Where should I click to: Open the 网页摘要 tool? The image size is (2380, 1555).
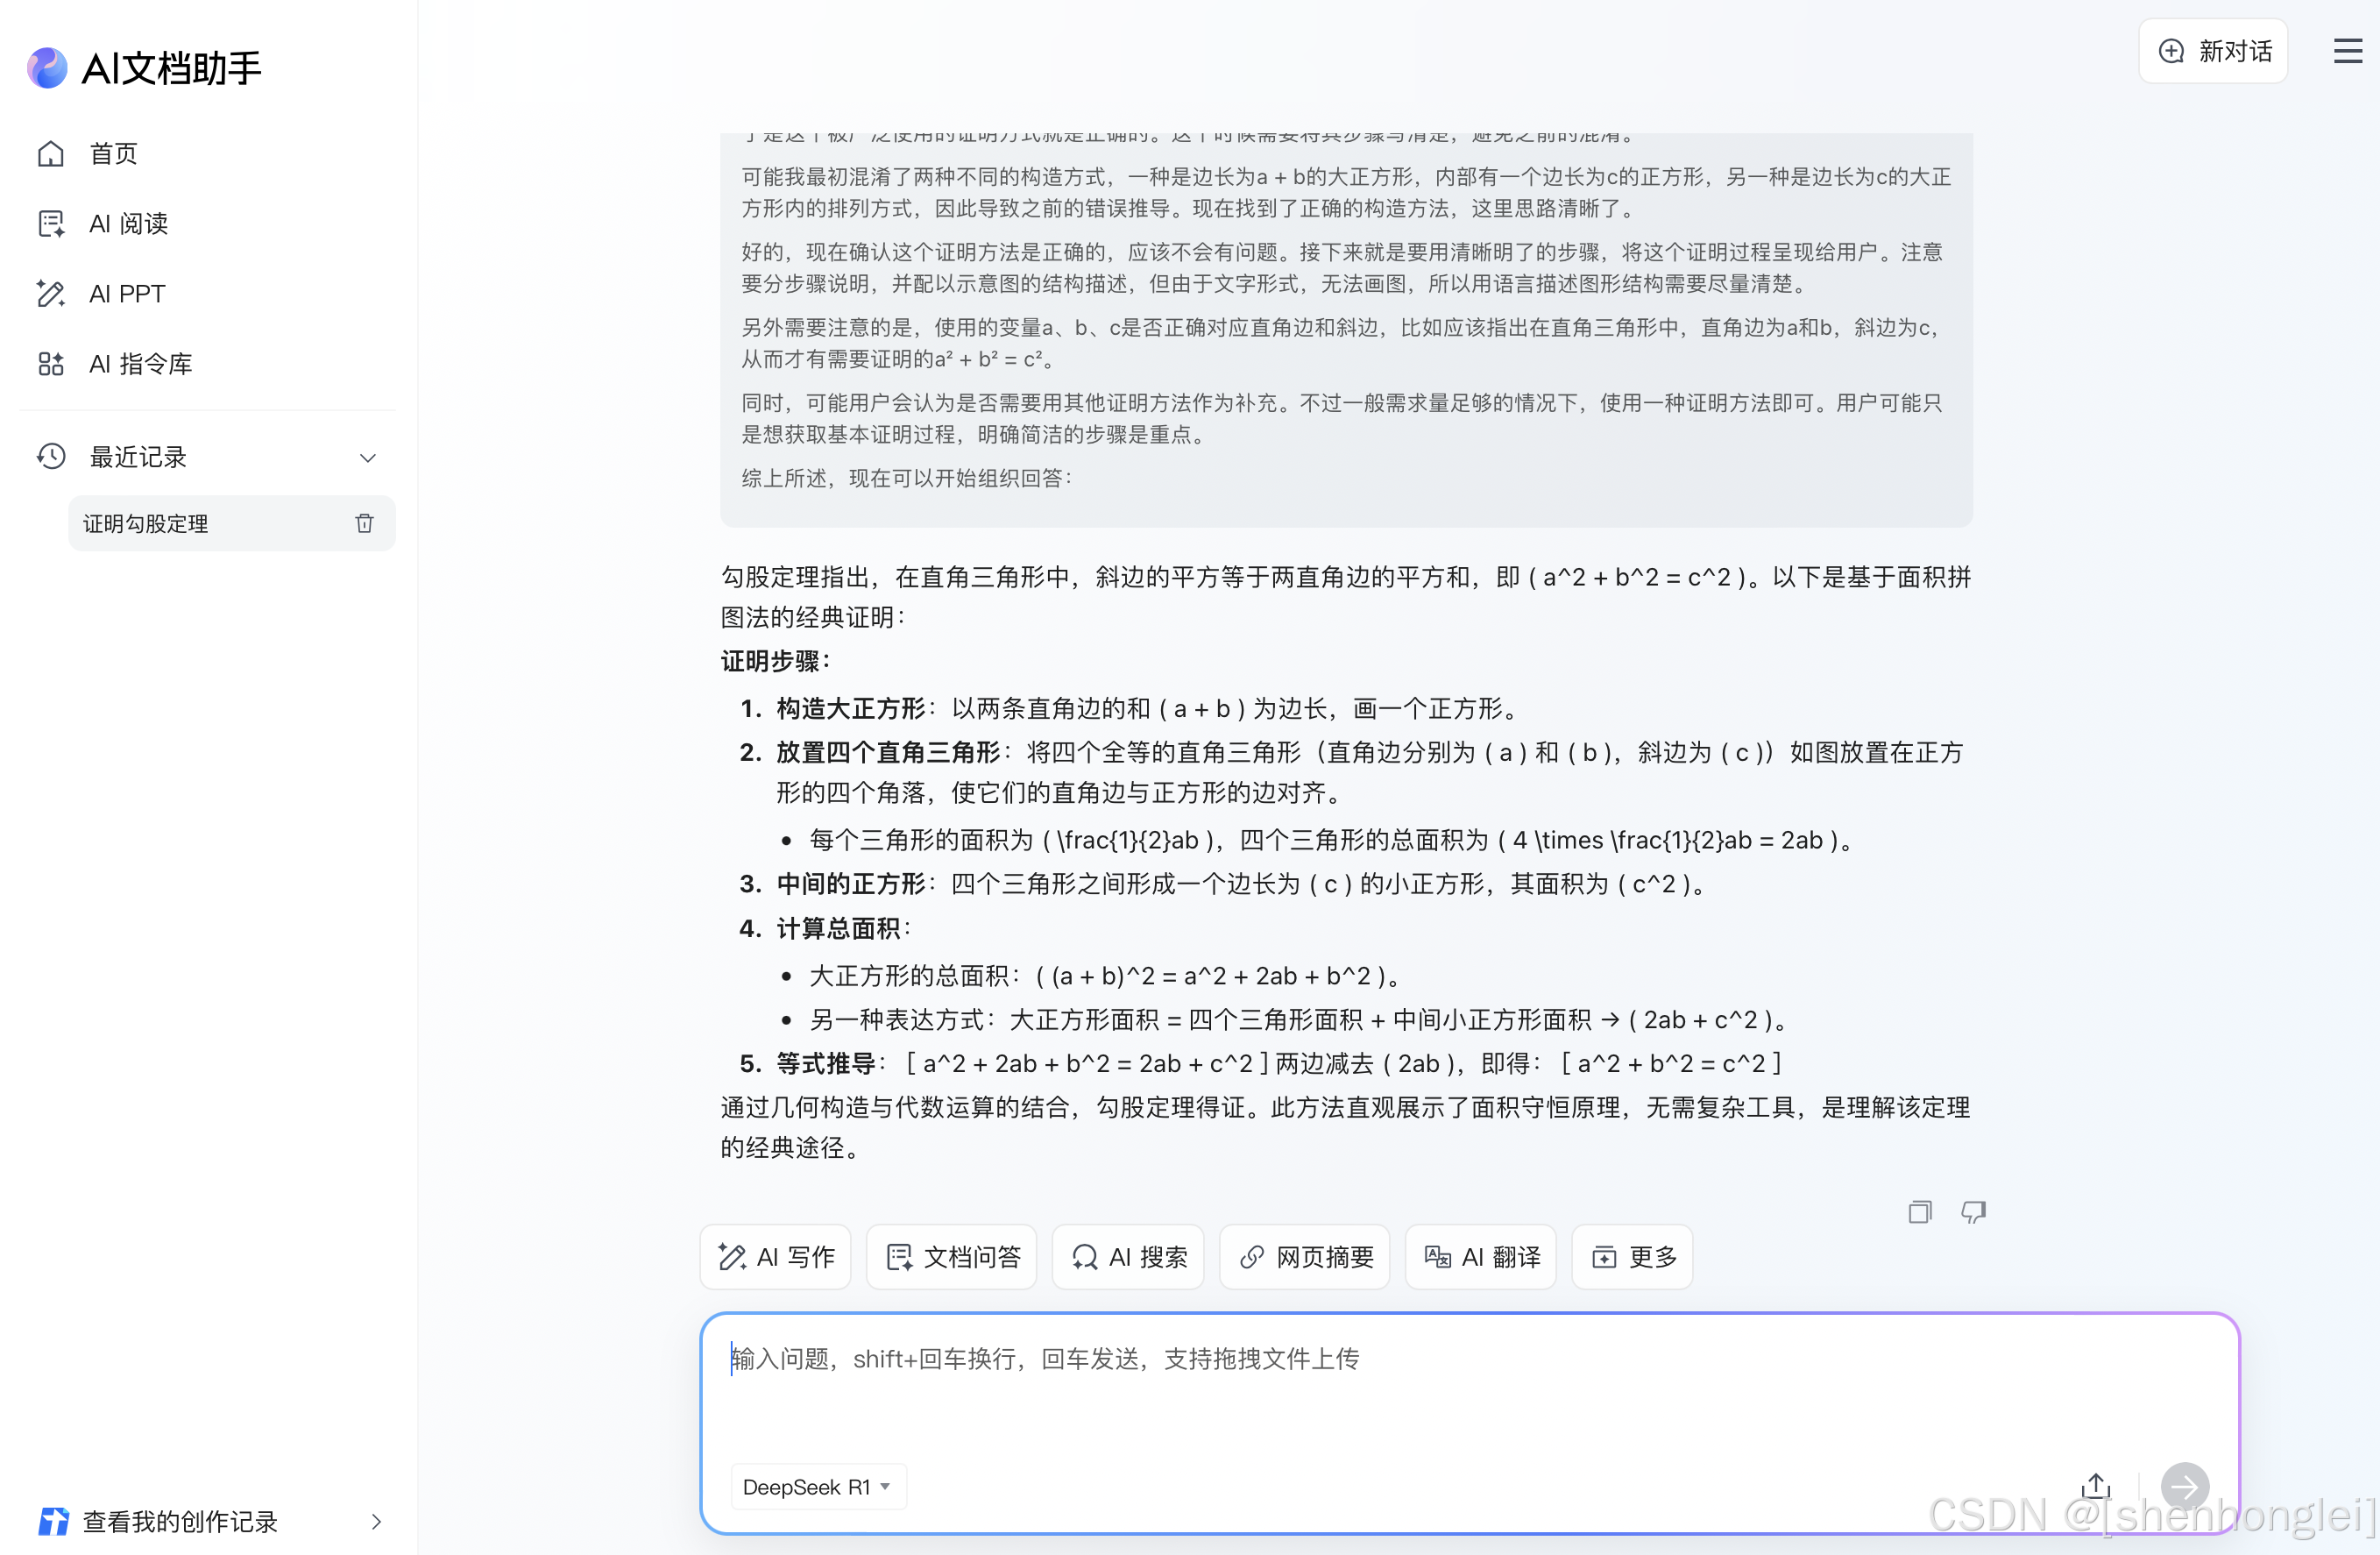tap(1304, 1257)
